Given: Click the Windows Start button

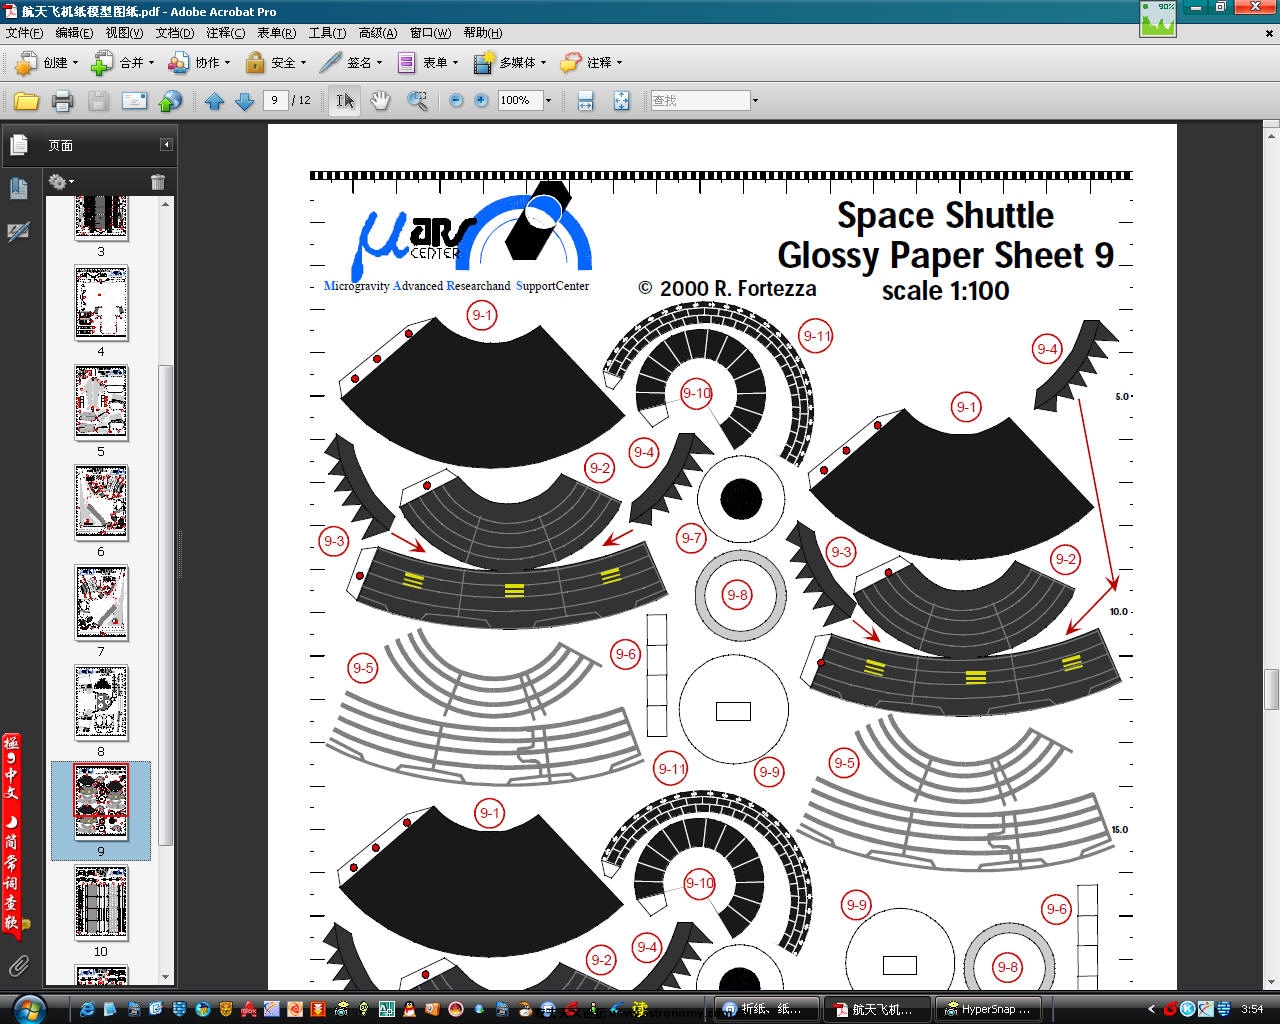Looking at the screenshot, I should (x=29, y=1007).
